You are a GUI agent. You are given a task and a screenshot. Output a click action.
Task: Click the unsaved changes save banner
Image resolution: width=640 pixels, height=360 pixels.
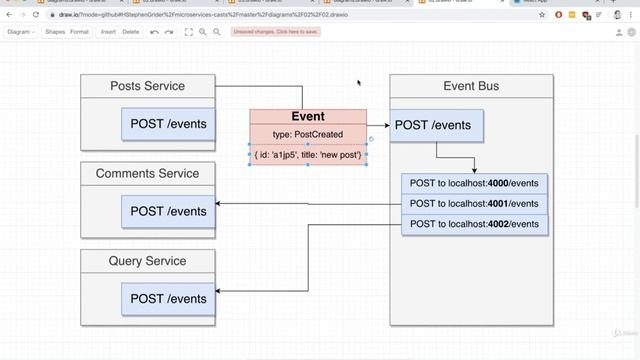click(x=276, y=32)
